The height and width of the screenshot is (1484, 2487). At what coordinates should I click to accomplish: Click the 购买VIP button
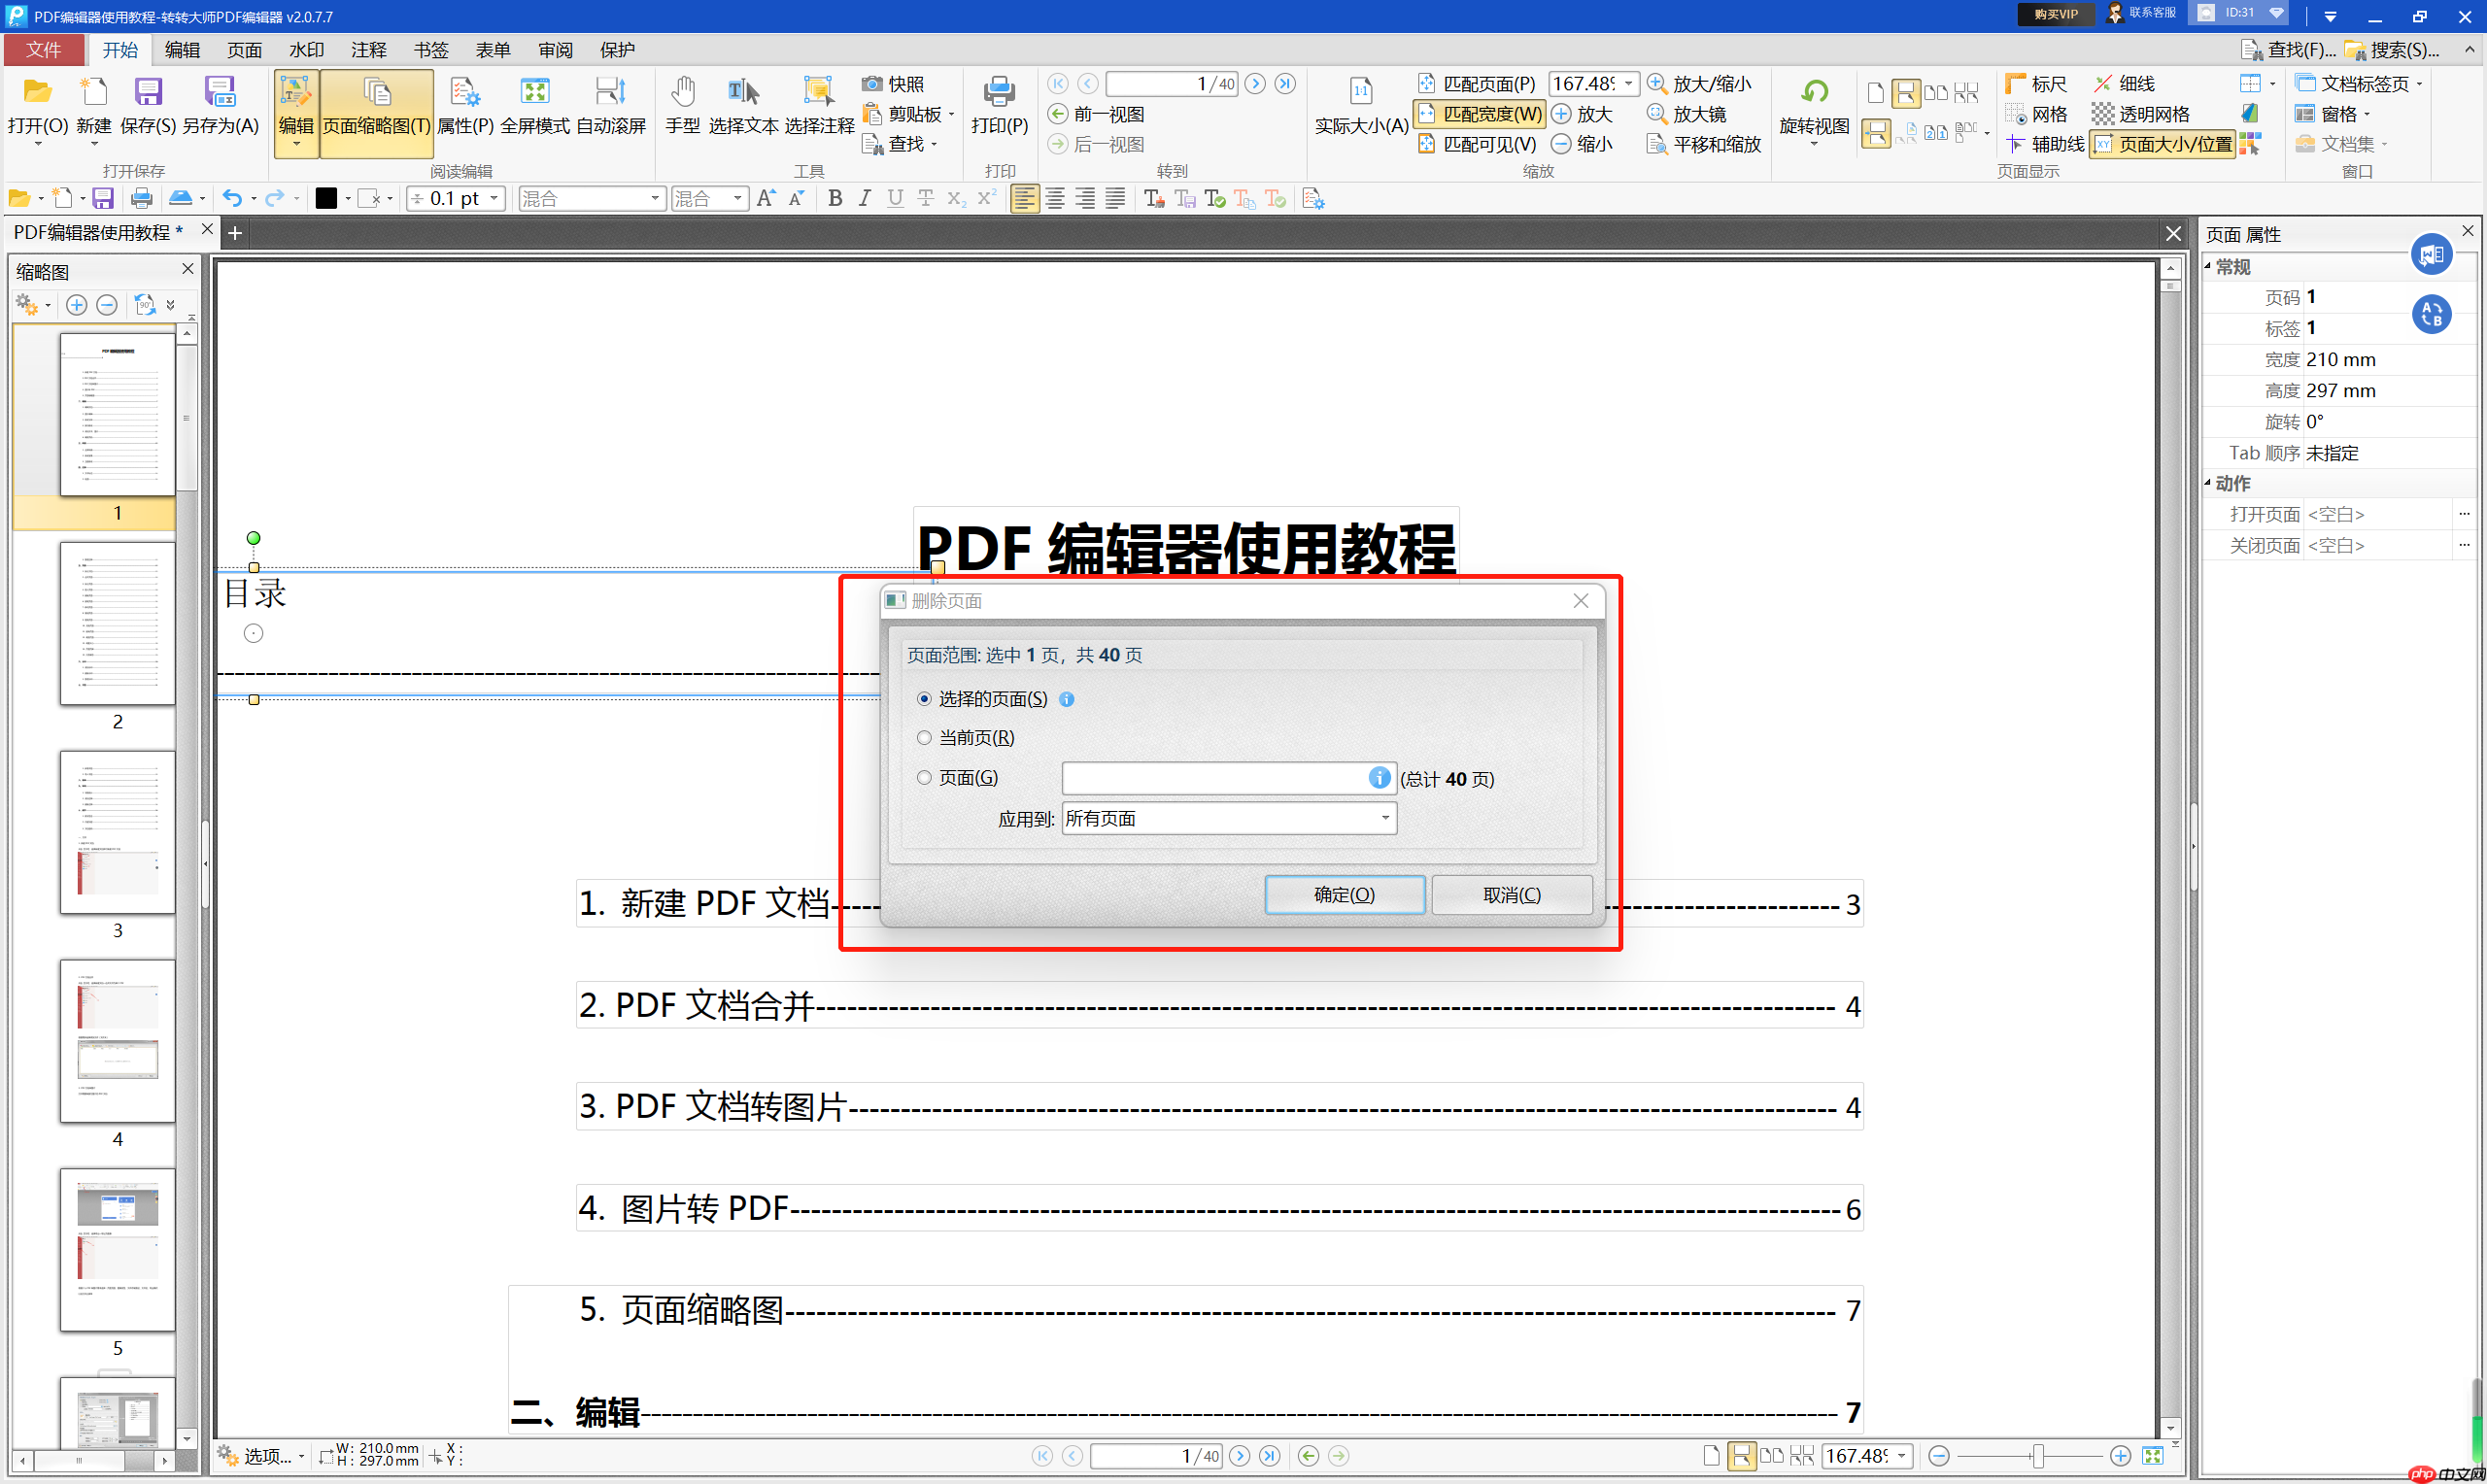pyautogui.click(x=2055, y=15)
